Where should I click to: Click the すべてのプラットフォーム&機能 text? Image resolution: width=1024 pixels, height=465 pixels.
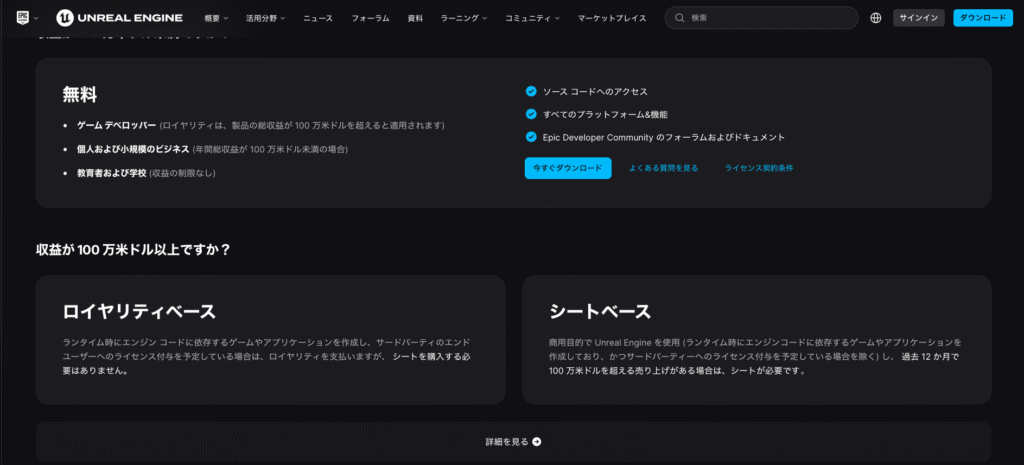(605, 115)
